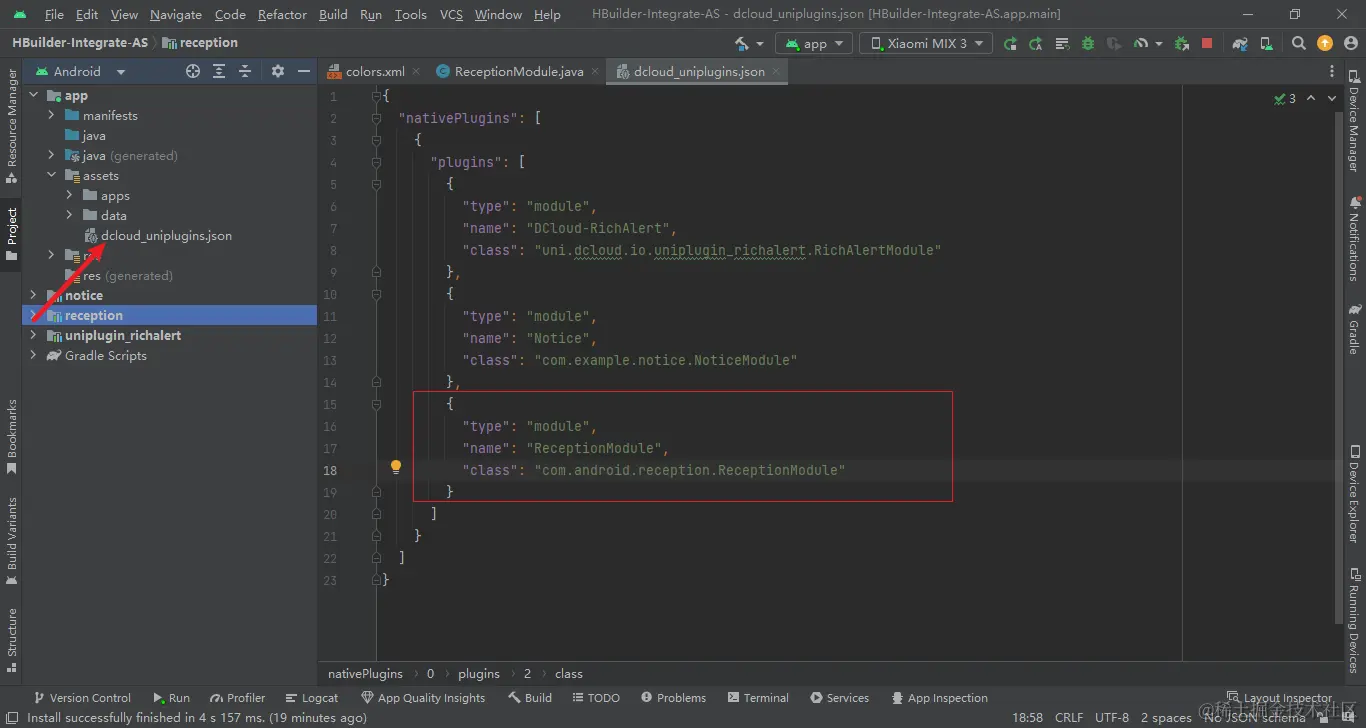Click the inspections checkmark with count 3
1366x728 pixels.
pyautogui.click(x=1285, y=98)
